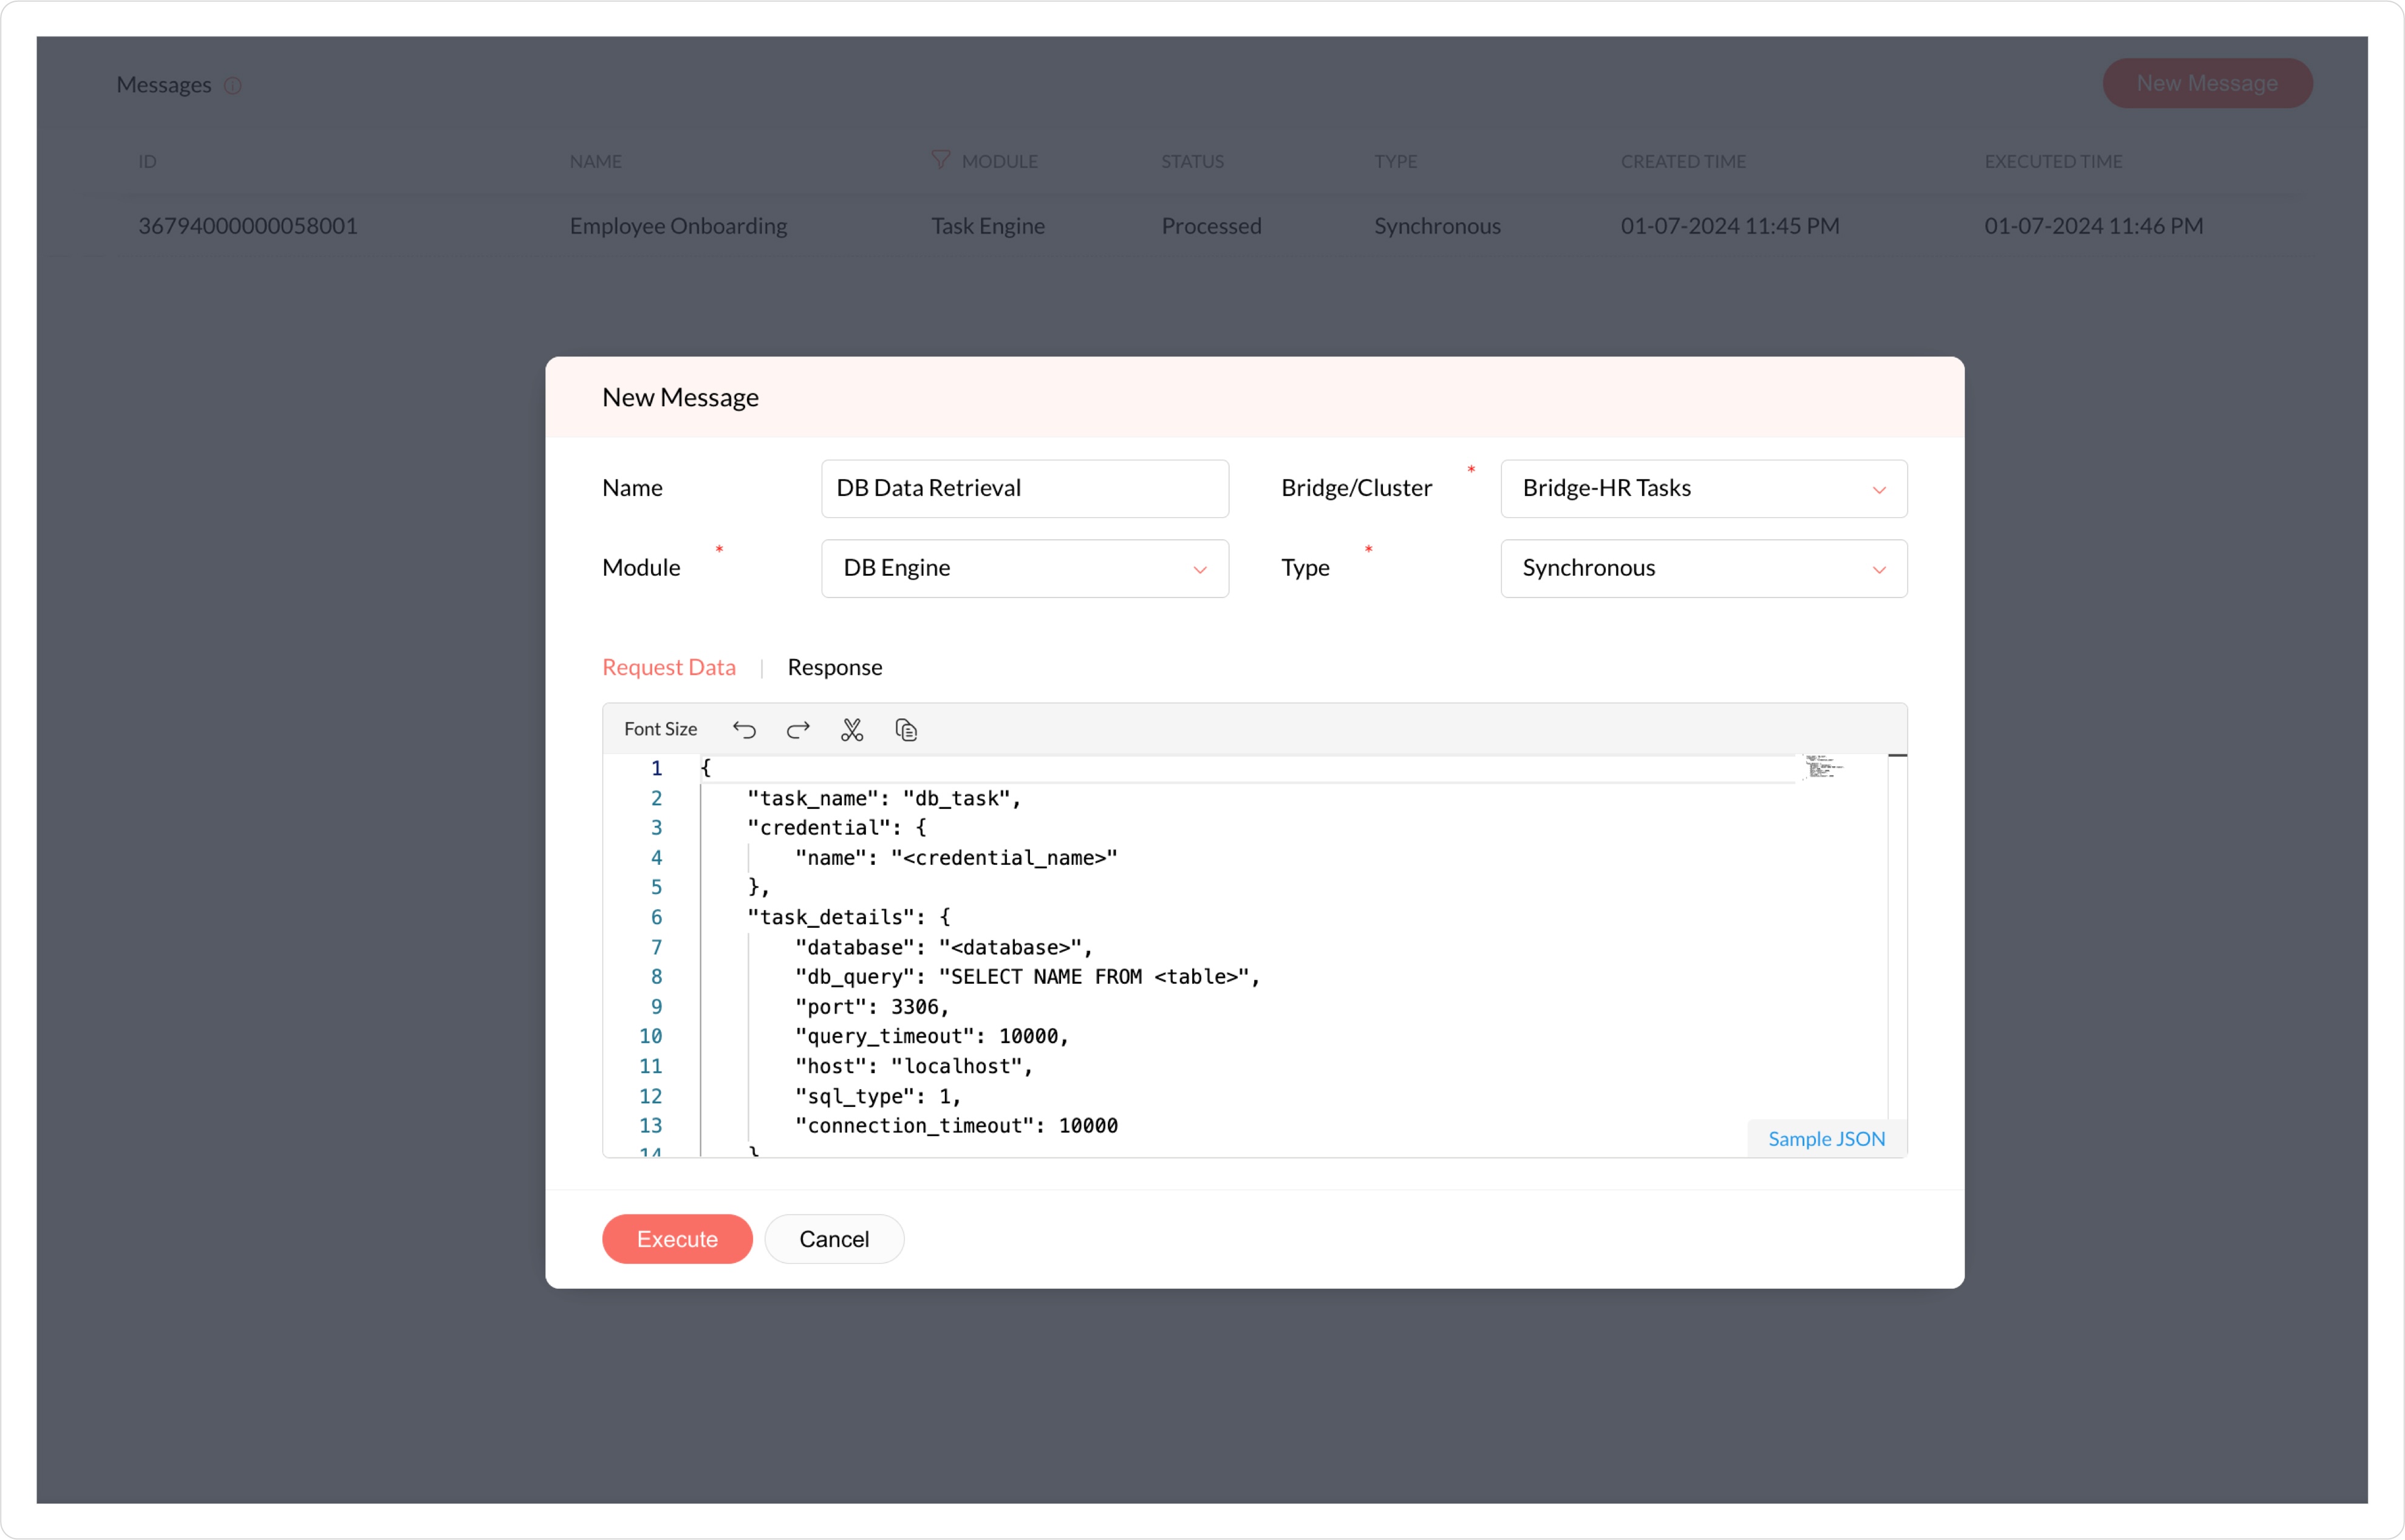Open the Sample JSON link

[x=1826, y=1139]
